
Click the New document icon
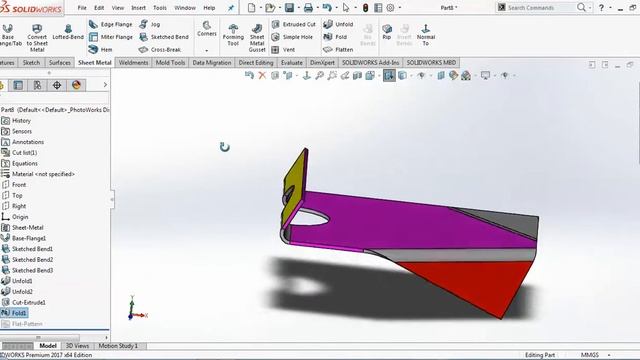pyautogui.click(x=251, y=8)
